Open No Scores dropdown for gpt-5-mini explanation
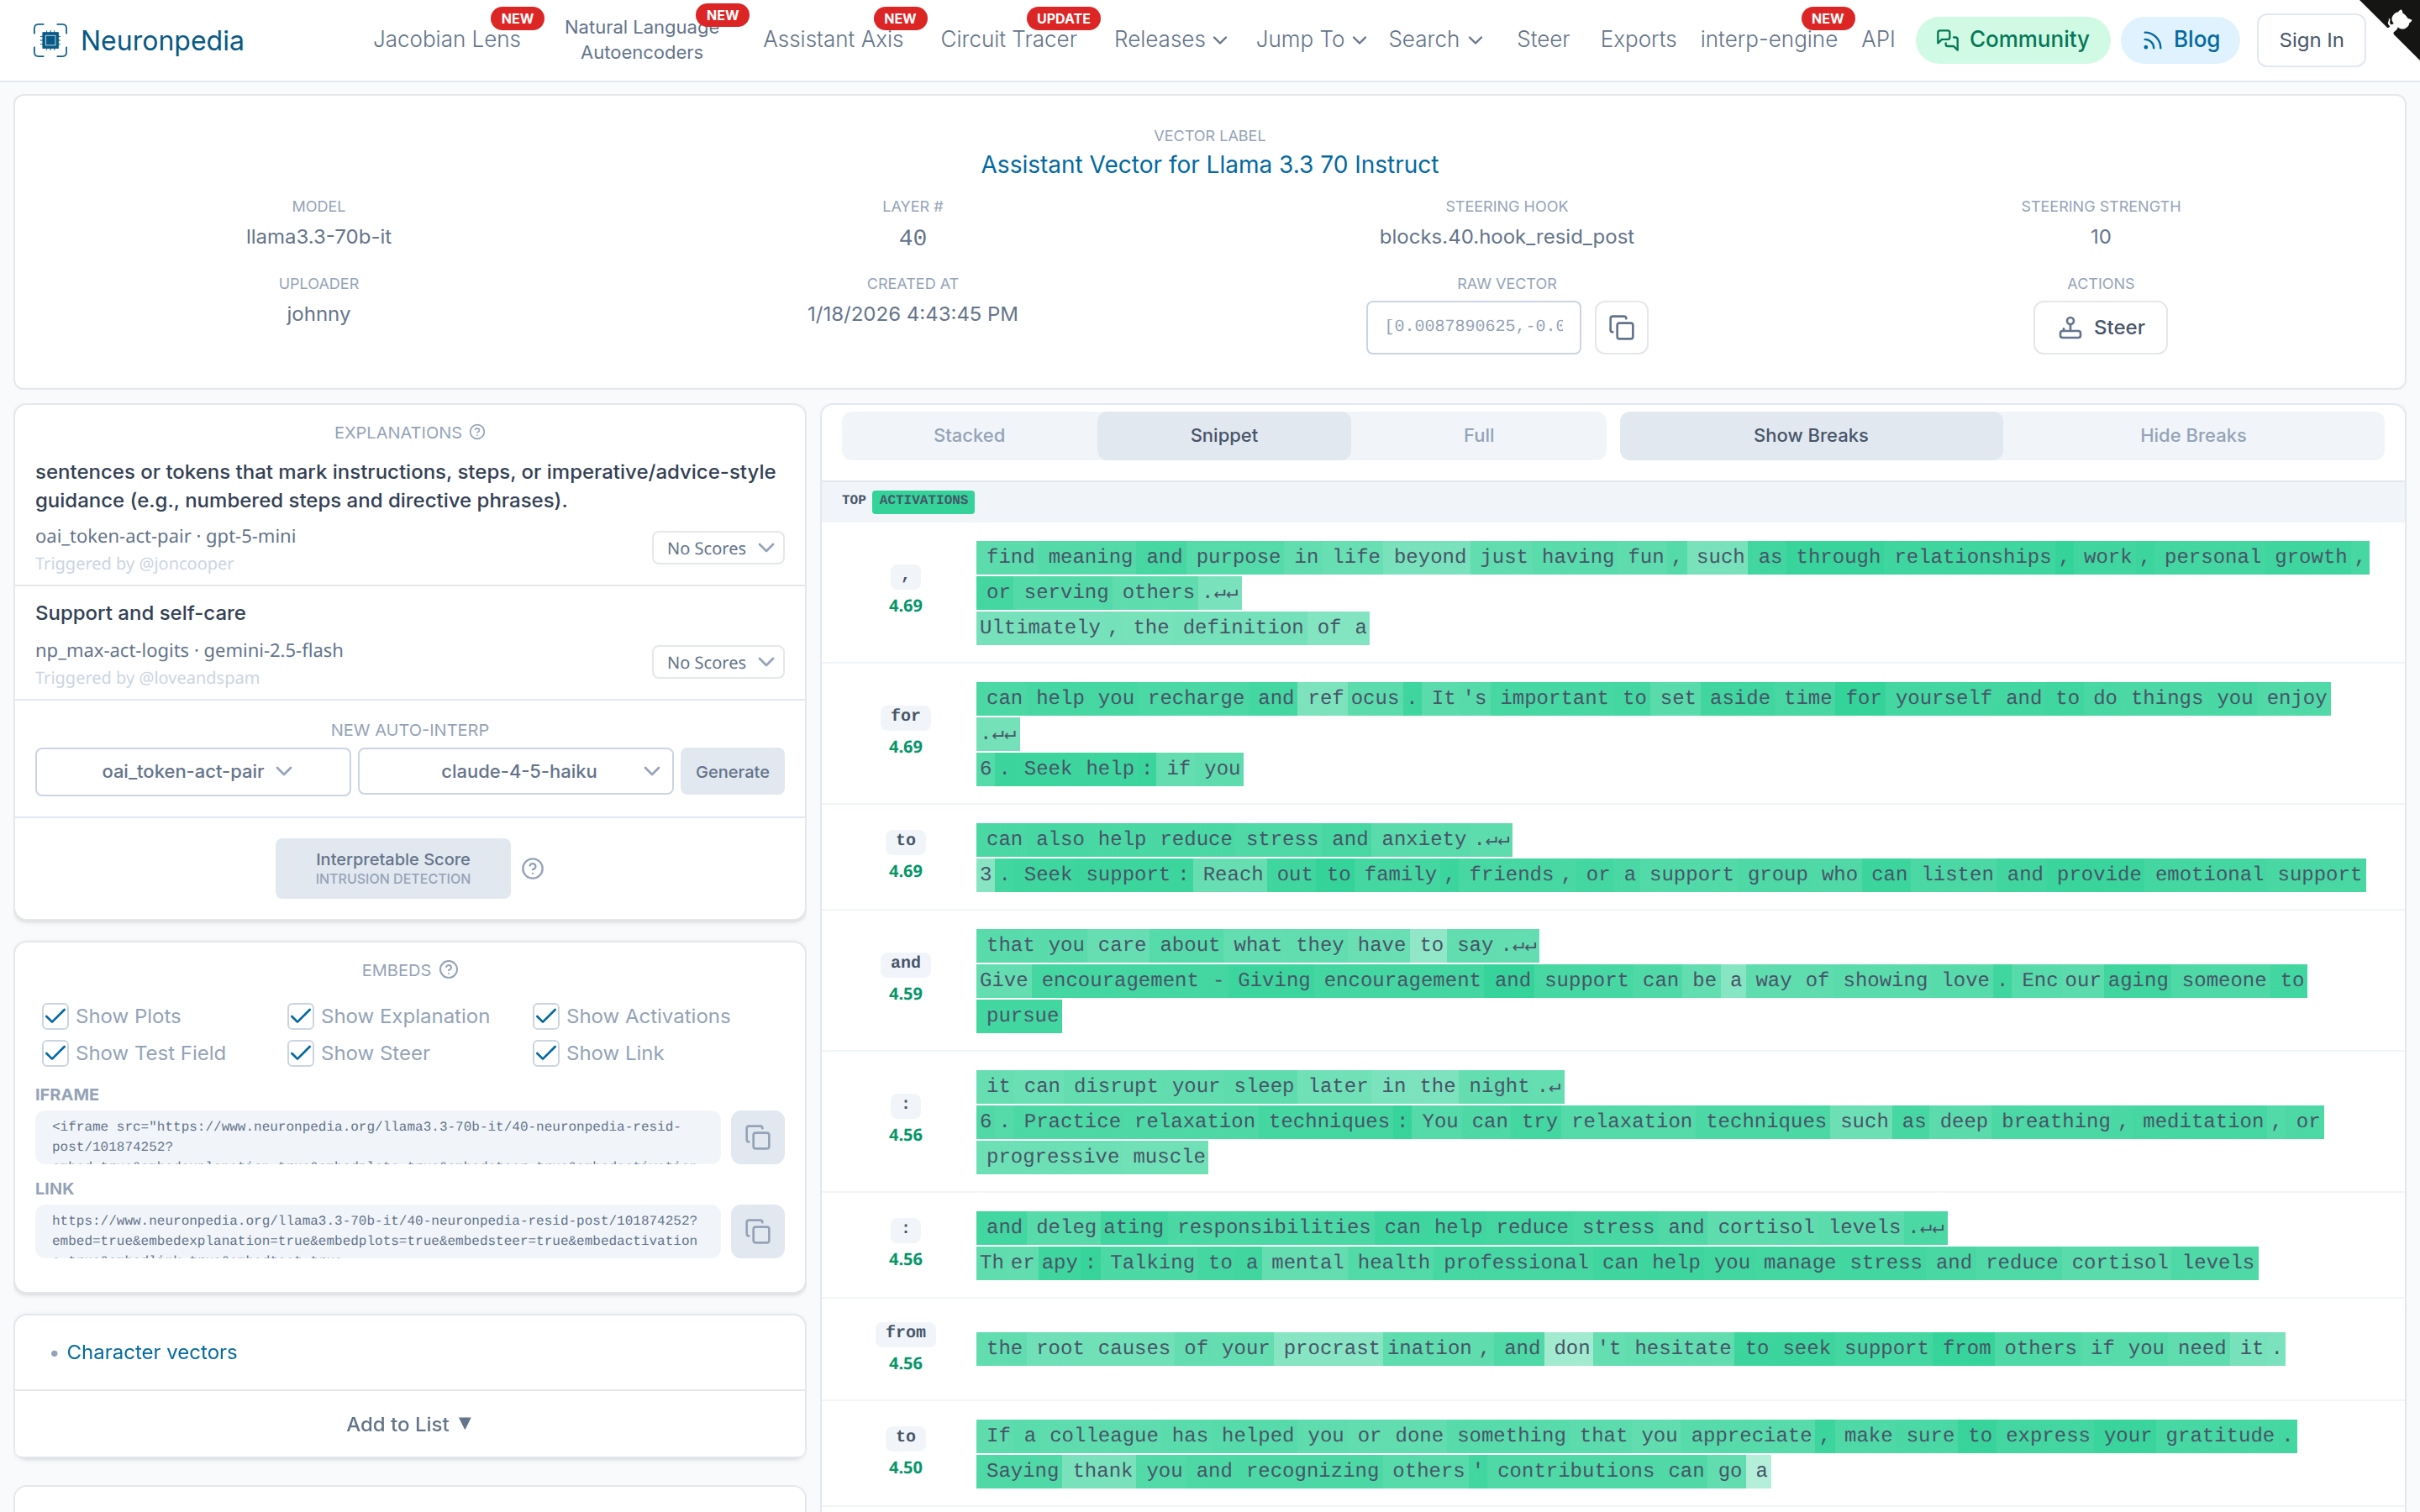The width and height of the screenshot is (2420, 1512). 718,548
